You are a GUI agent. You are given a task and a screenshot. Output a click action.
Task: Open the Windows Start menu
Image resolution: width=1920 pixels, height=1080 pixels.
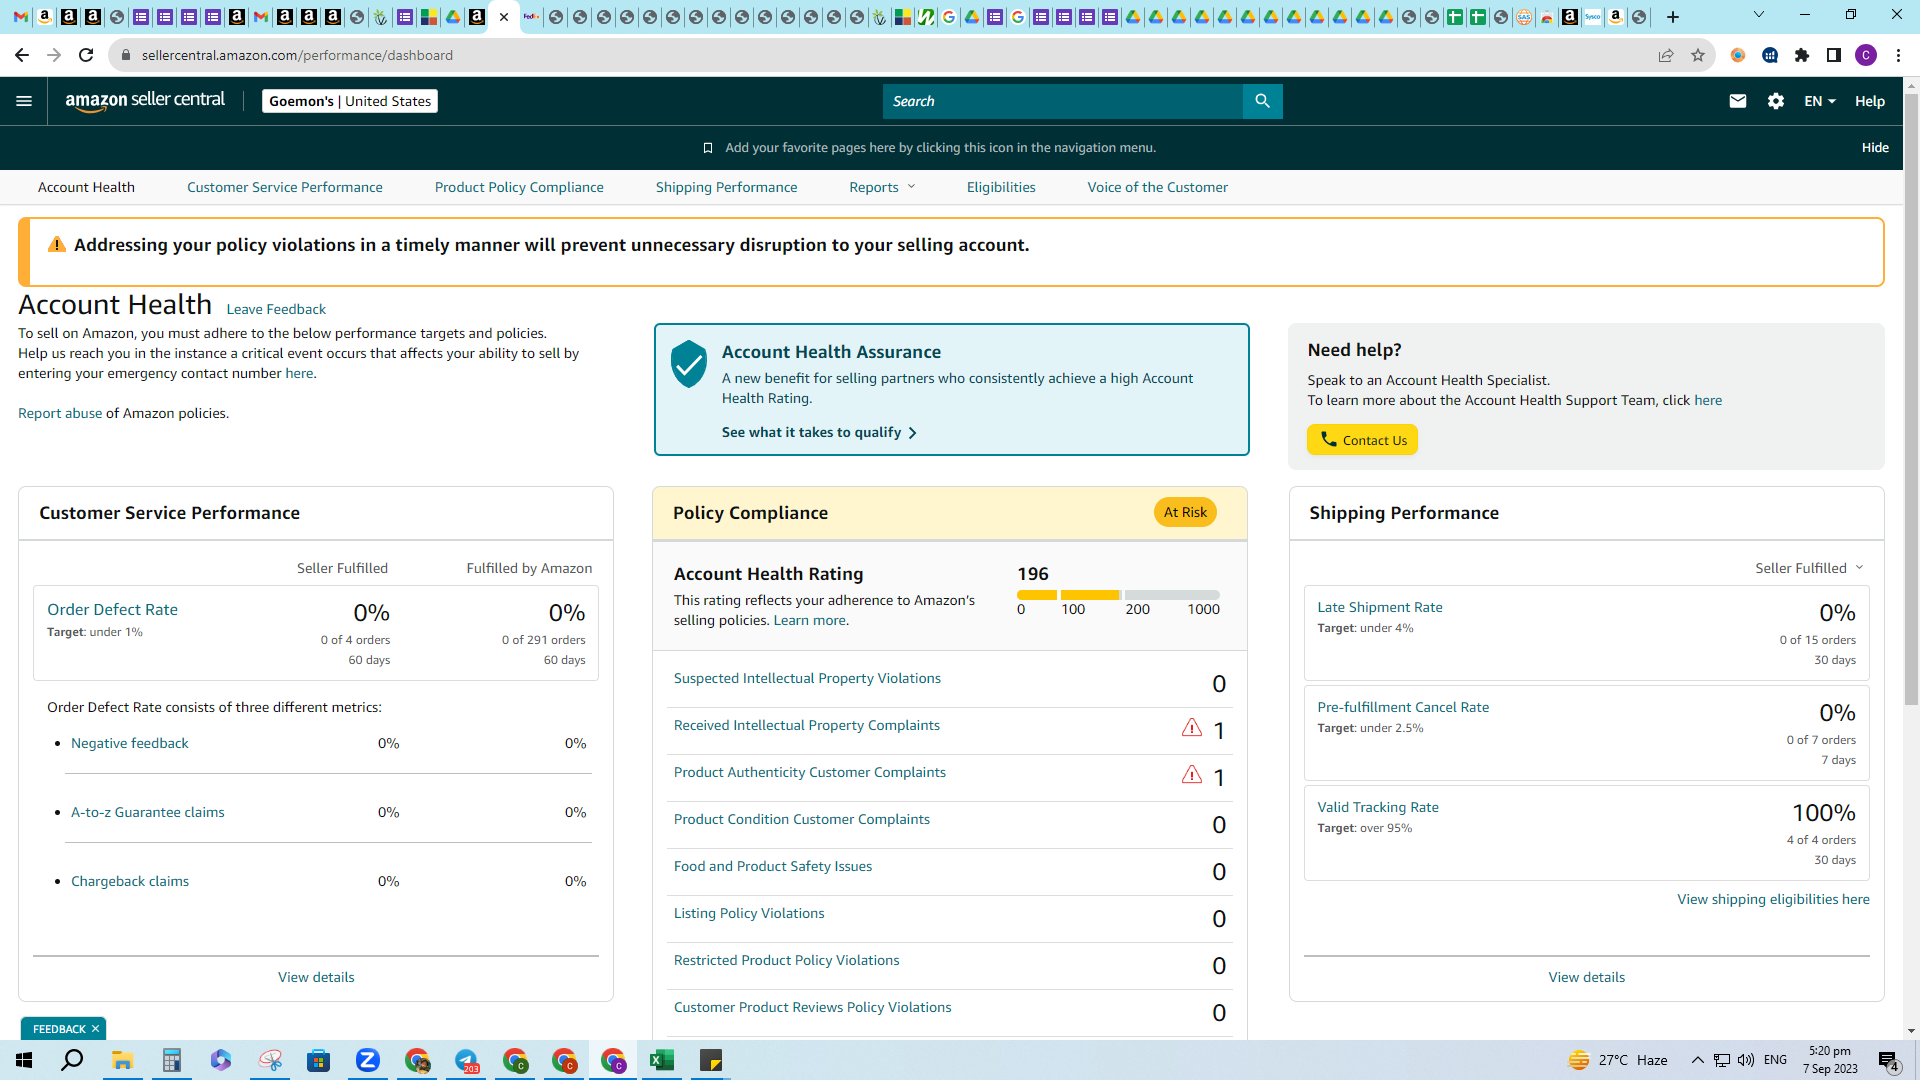[x=24, y=1060]
